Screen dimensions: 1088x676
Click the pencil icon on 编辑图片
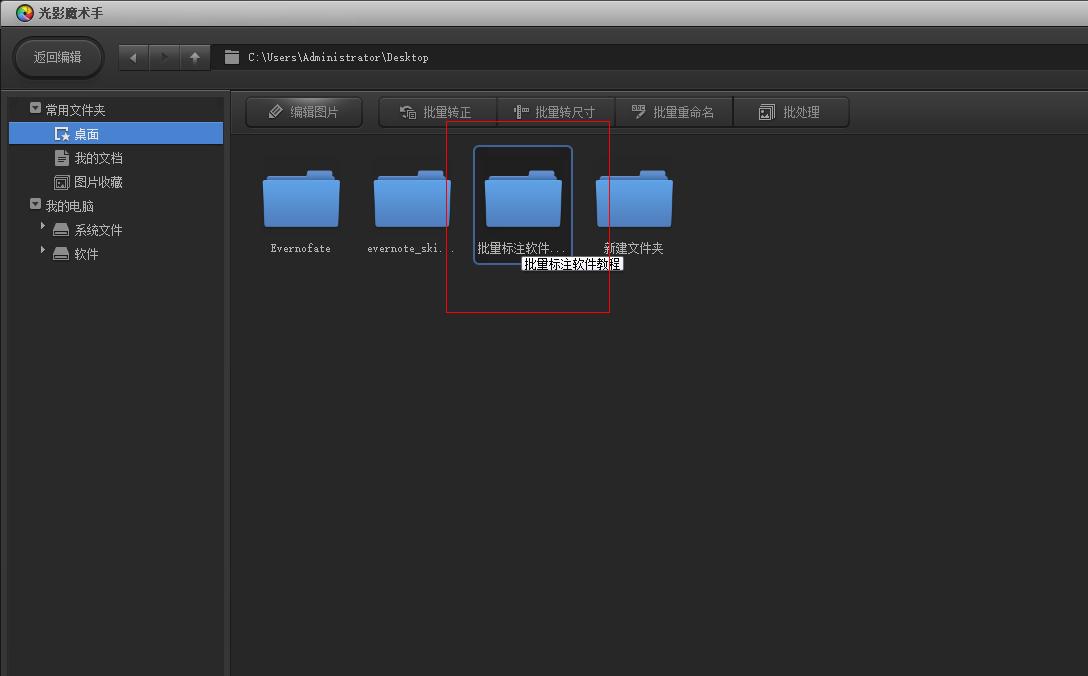click(275, 111)
